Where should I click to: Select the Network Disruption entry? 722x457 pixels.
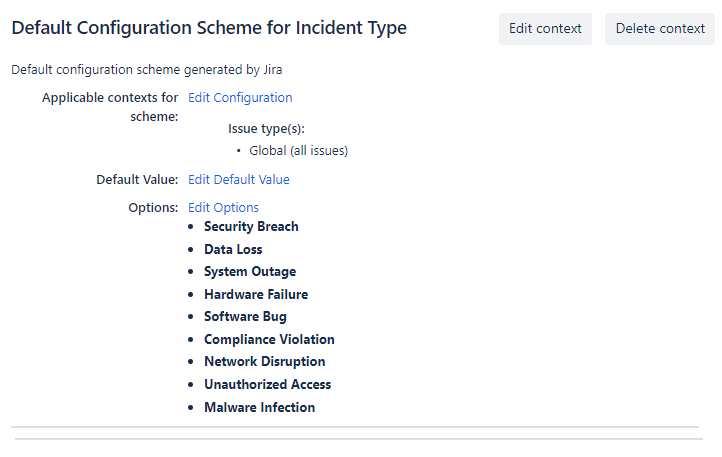[x=264, y=362]
